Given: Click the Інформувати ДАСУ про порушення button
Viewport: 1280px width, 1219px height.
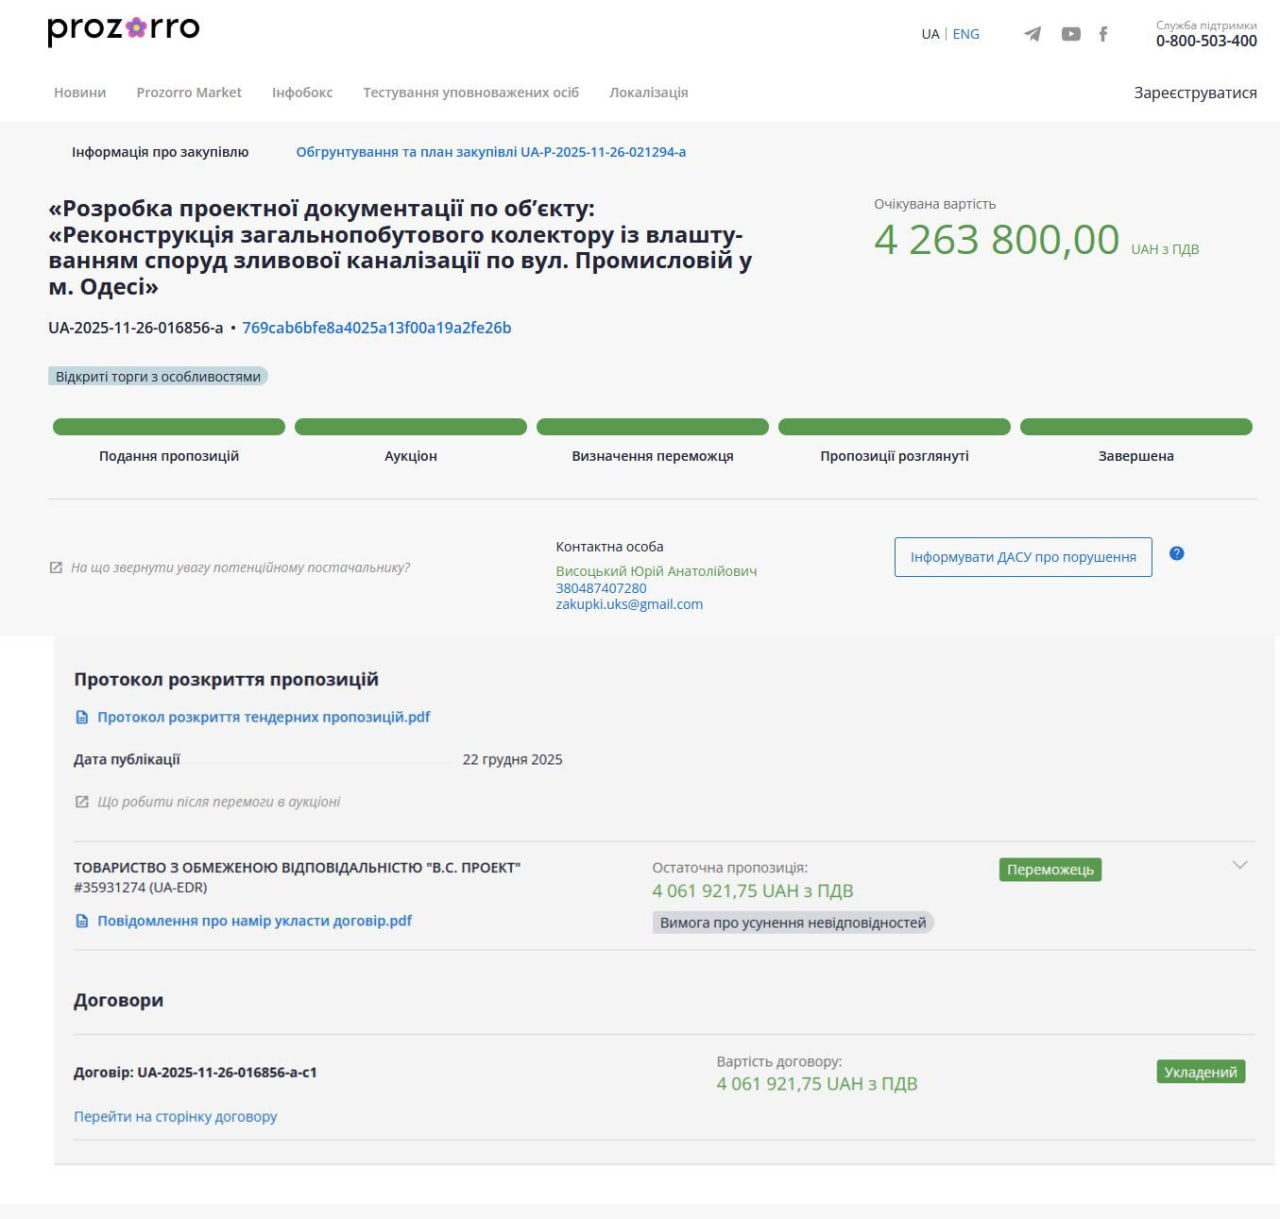Looking at the screenshot, I should pyautogui.click(x=1023, y=557).
